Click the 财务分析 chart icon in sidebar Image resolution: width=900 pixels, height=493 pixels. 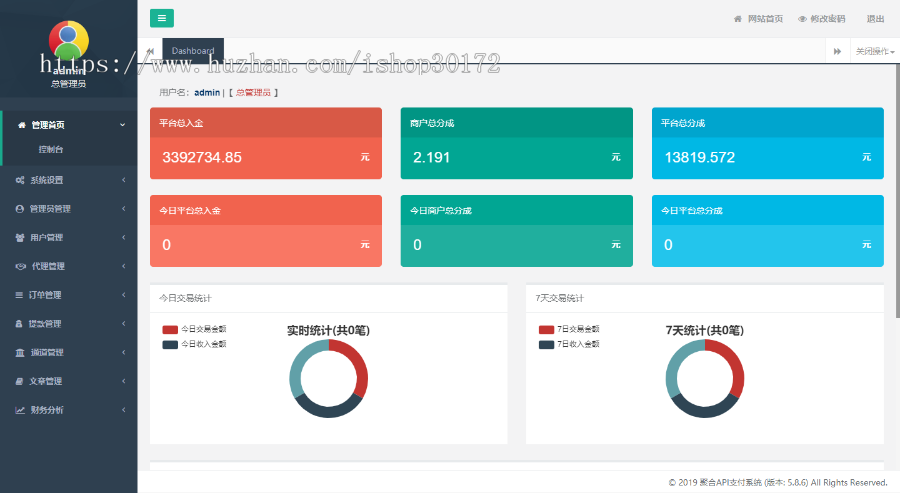[x=20, y=410]
